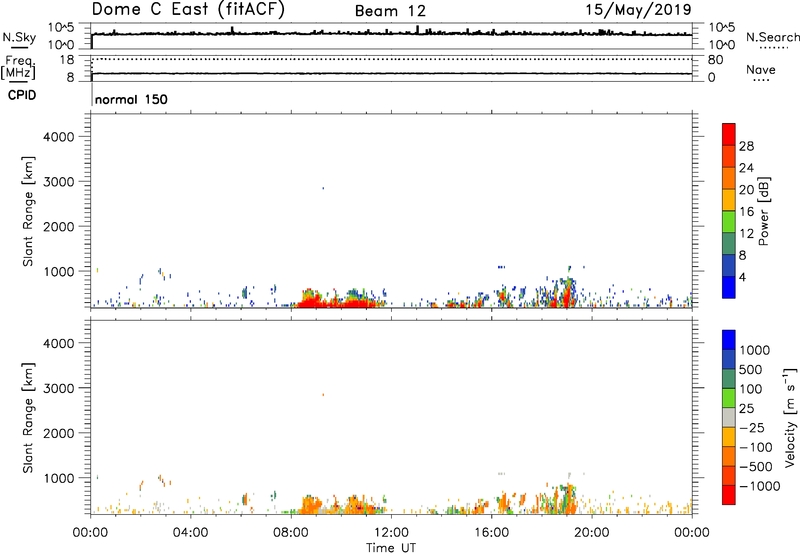Click the 4000 label on the power panel axis

[x=58, y=137]
